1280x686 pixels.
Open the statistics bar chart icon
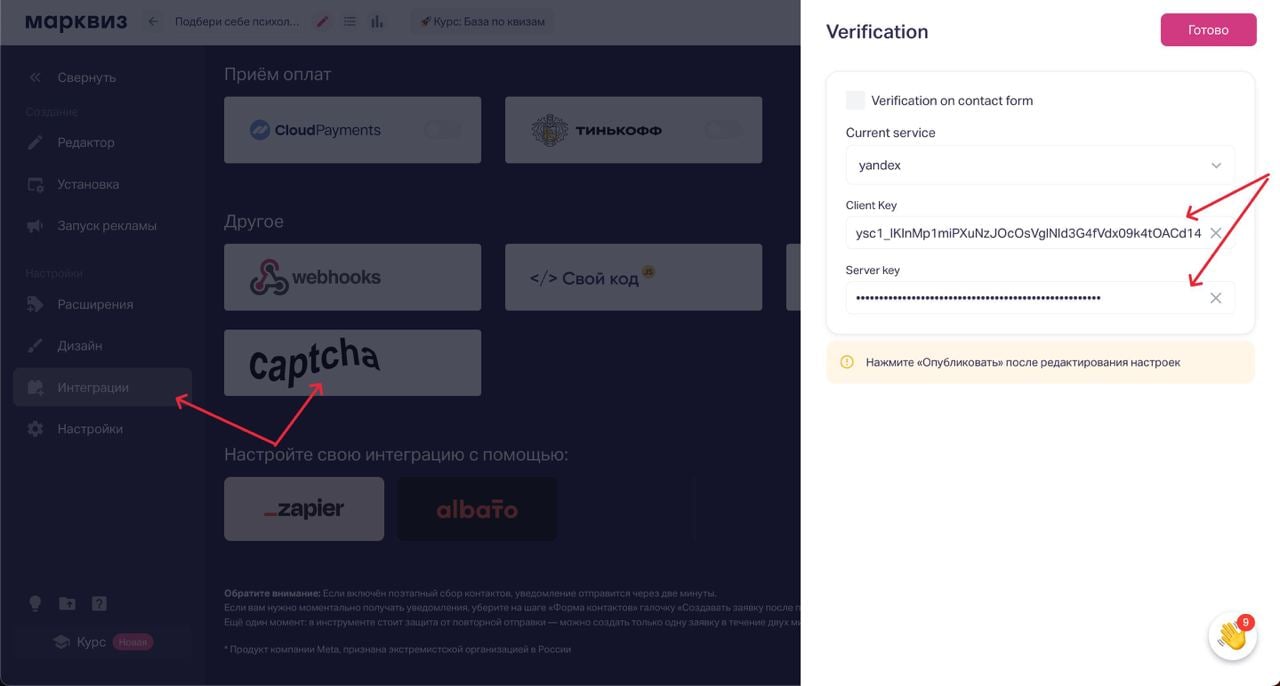377,21
